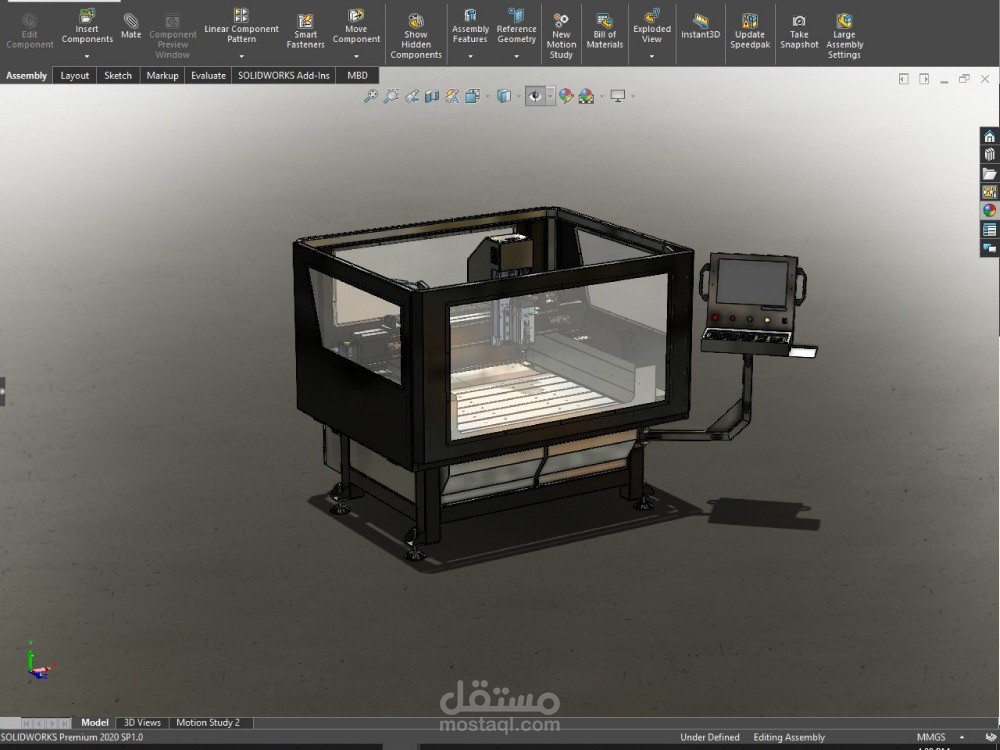Screen dimensions: 1000x750
Task: Expand Linear Component Pattern dropdown arrow
Action: (241, 56)
